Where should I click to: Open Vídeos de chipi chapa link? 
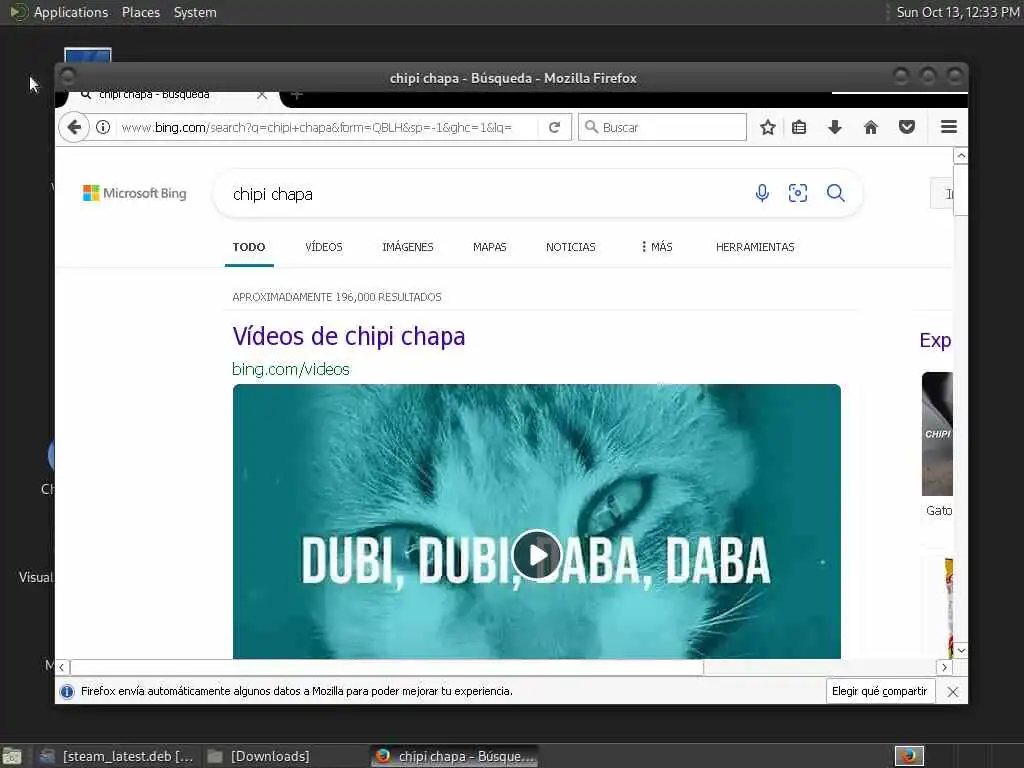click(349, 336)
